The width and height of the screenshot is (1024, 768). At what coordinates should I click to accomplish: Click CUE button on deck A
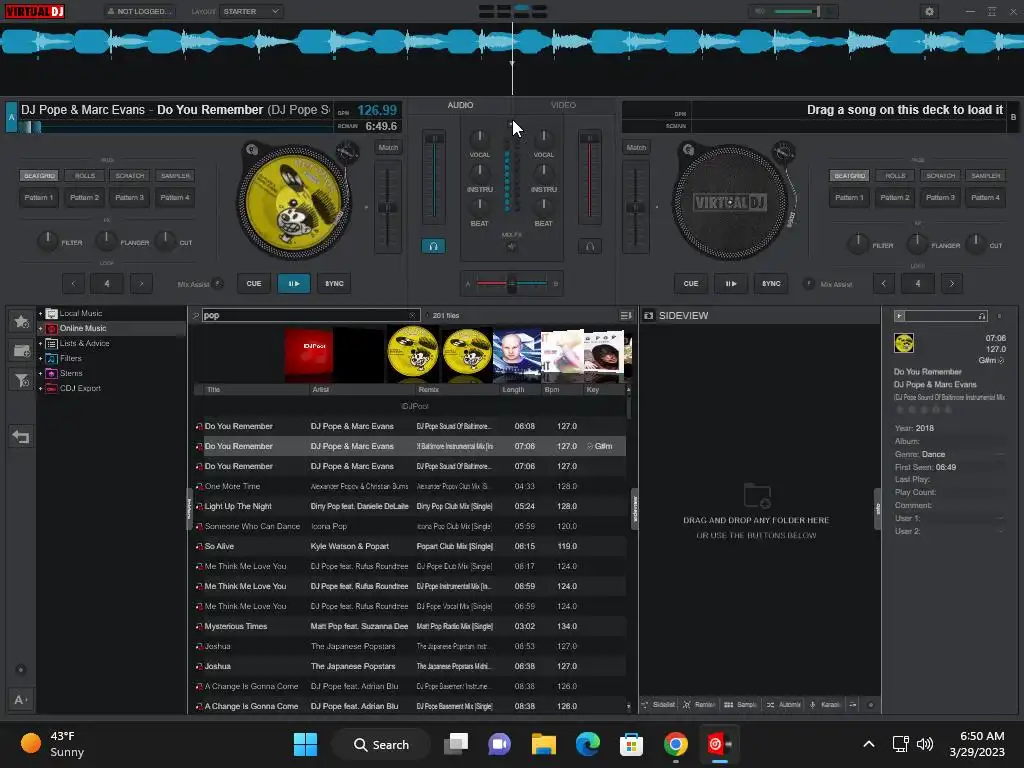tap(254, 283)
